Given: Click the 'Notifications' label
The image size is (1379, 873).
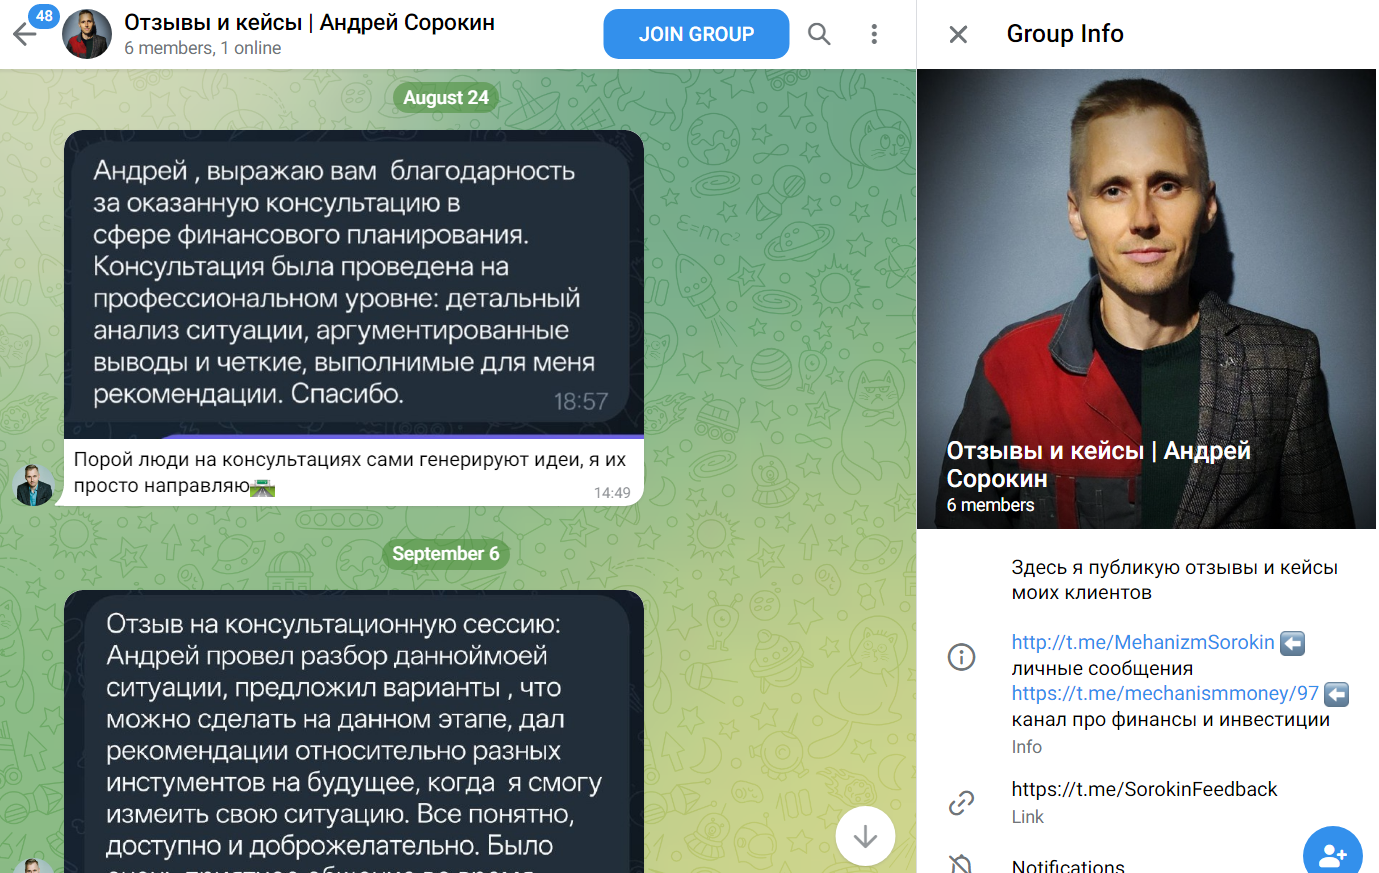Looking at the screenshot, I should pyautogui.click(x=1068, y=865).
